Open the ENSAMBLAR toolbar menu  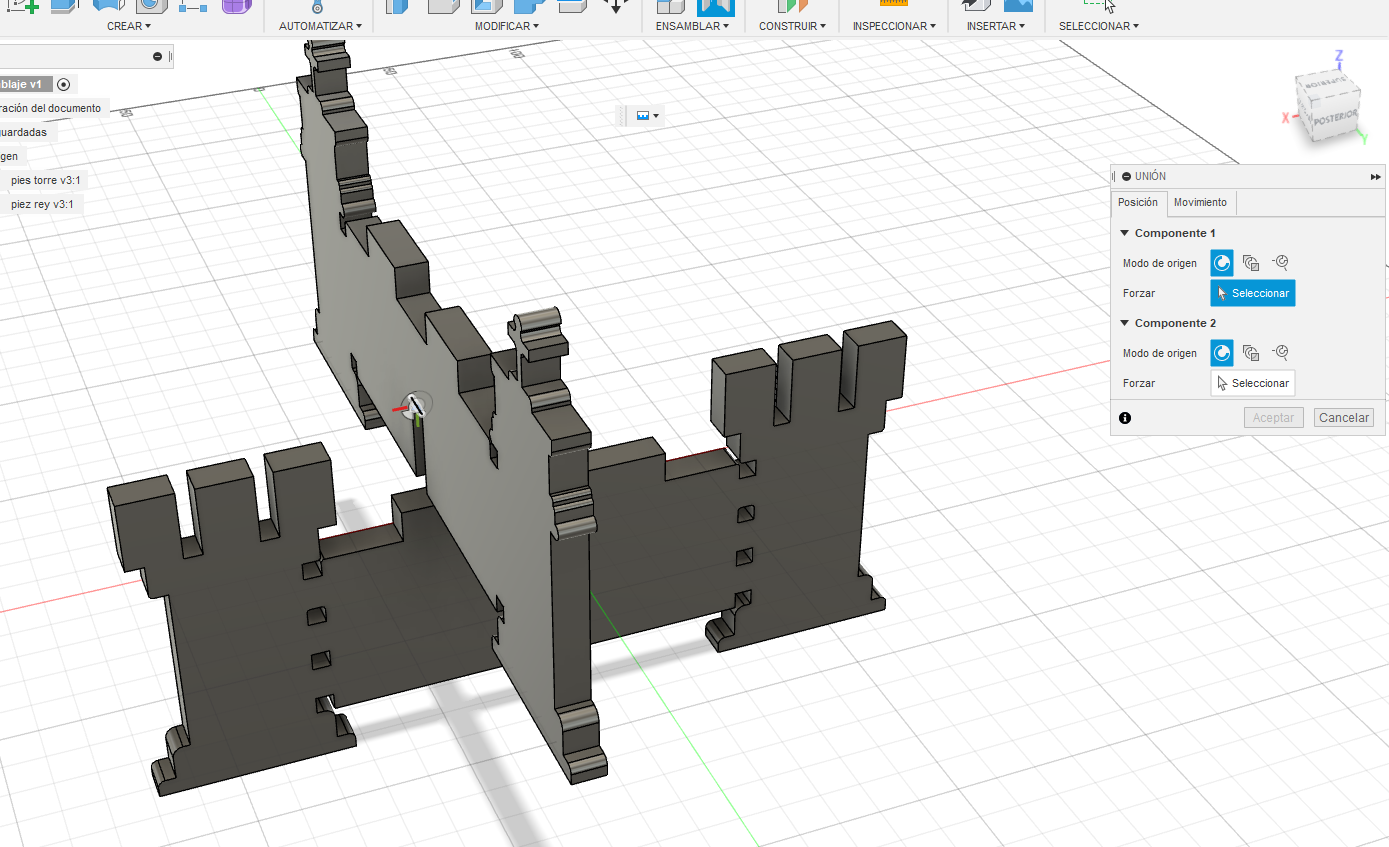pyautogui.click(x=692, y=26)
